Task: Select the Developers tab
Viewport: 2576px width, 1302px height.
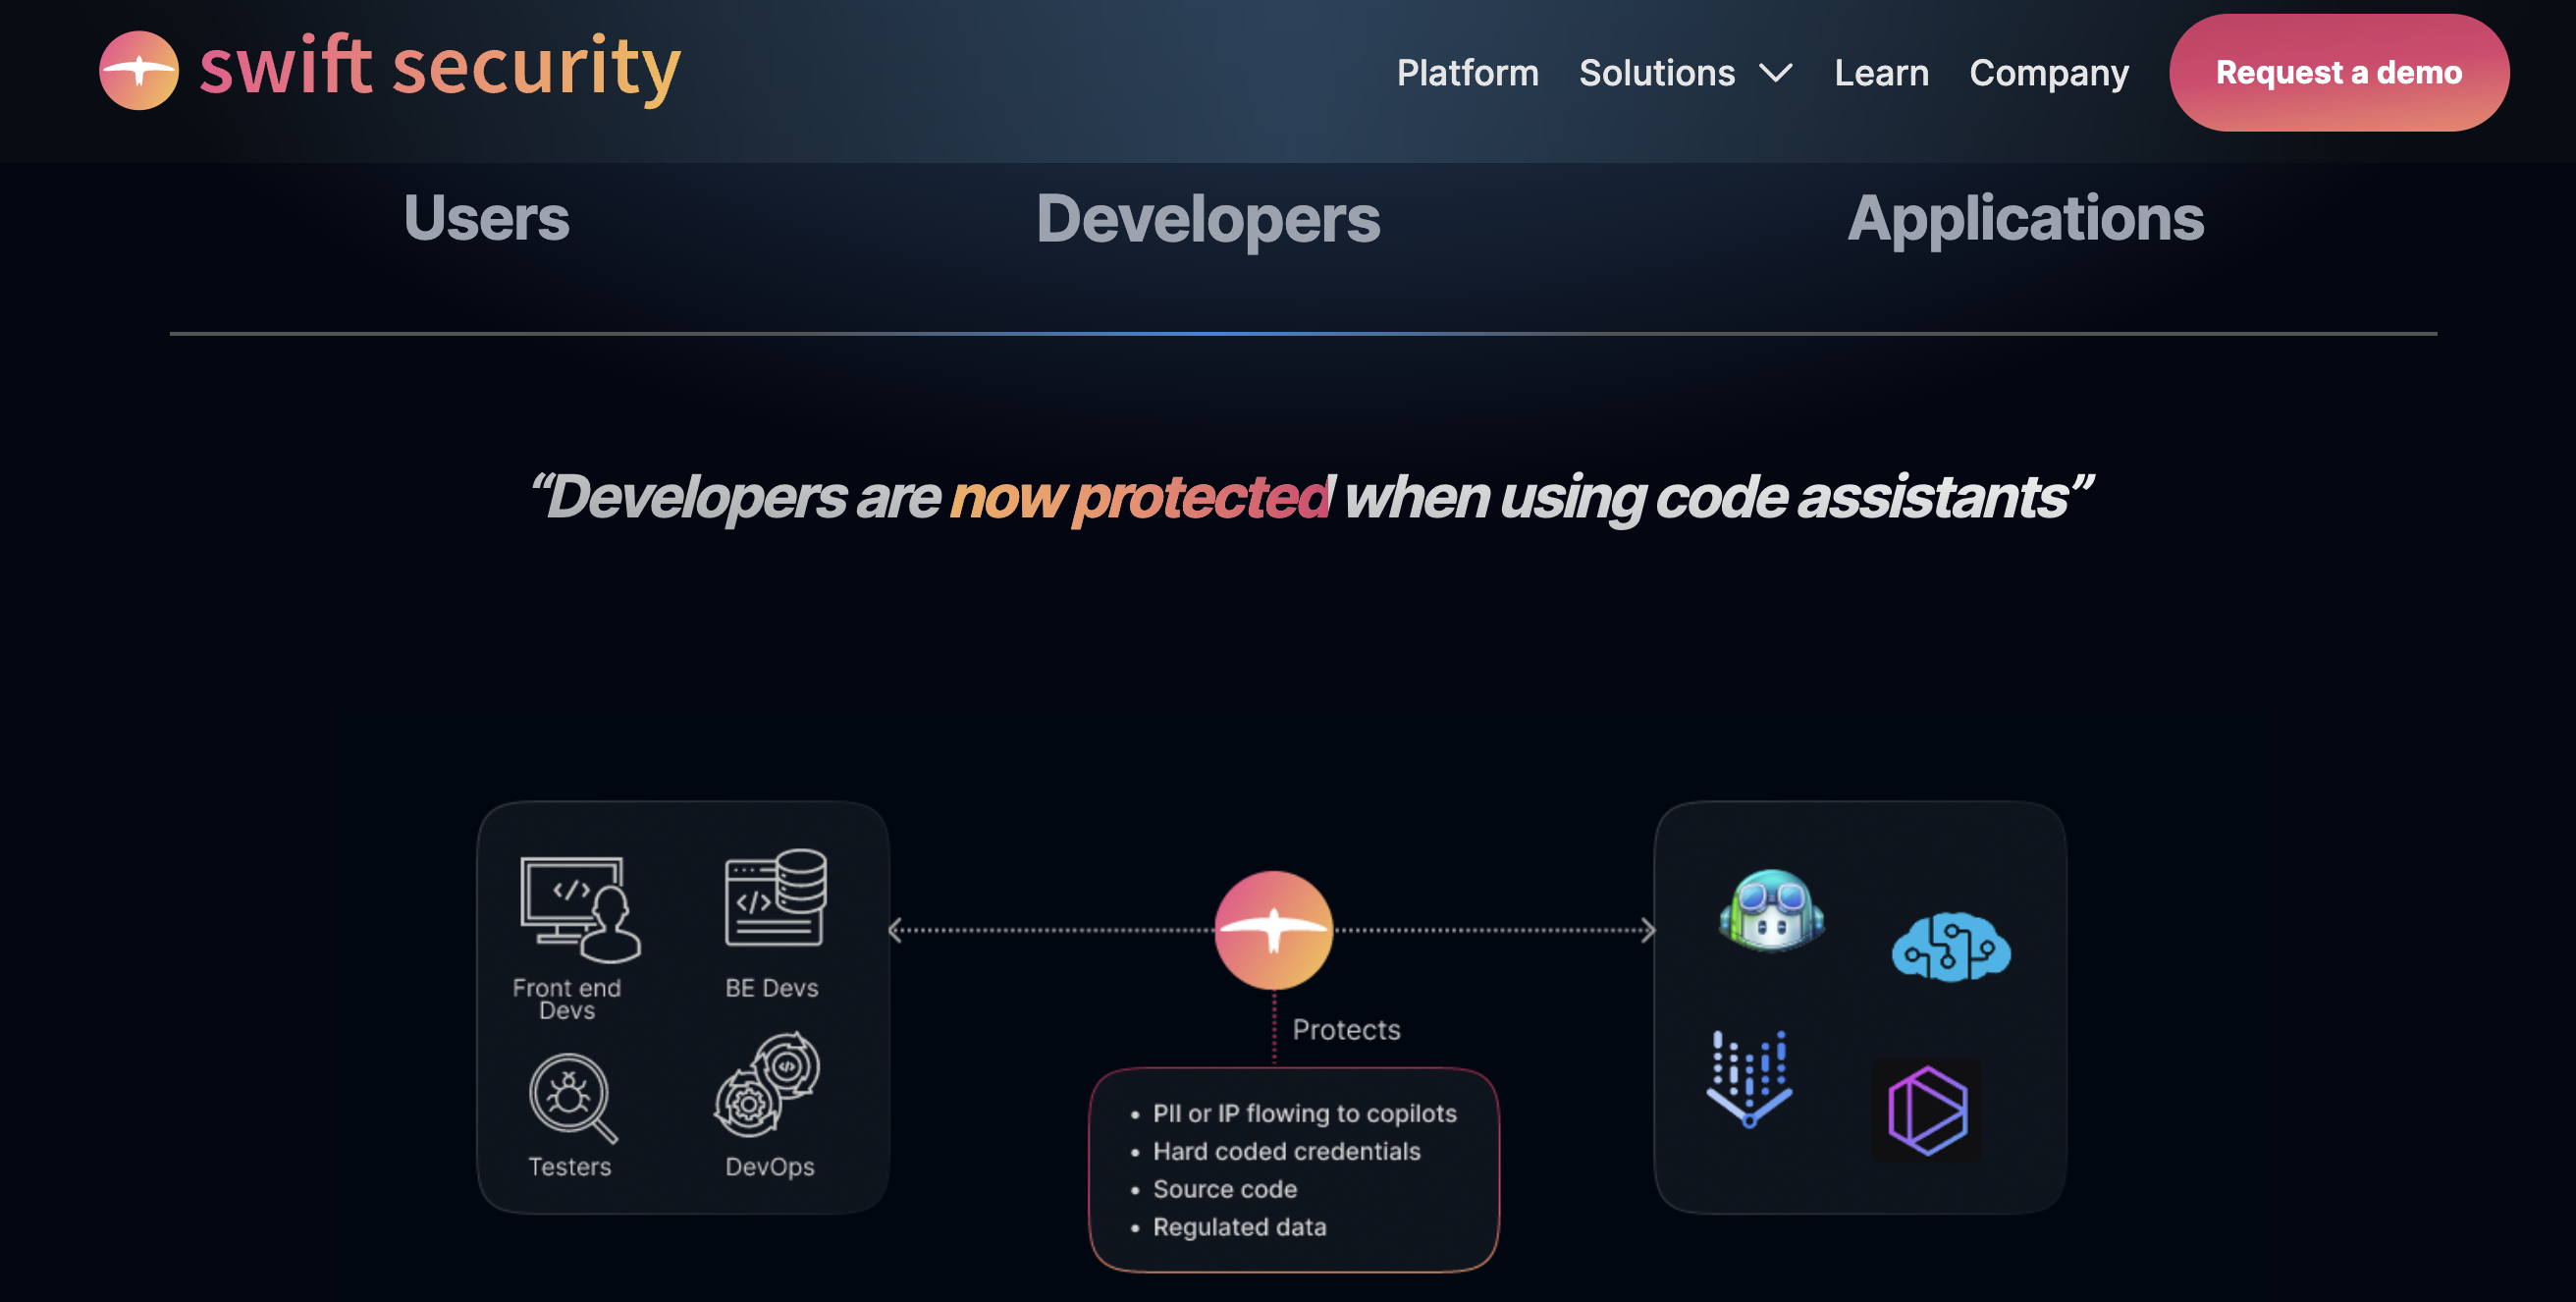Action: click(1207, 218)
